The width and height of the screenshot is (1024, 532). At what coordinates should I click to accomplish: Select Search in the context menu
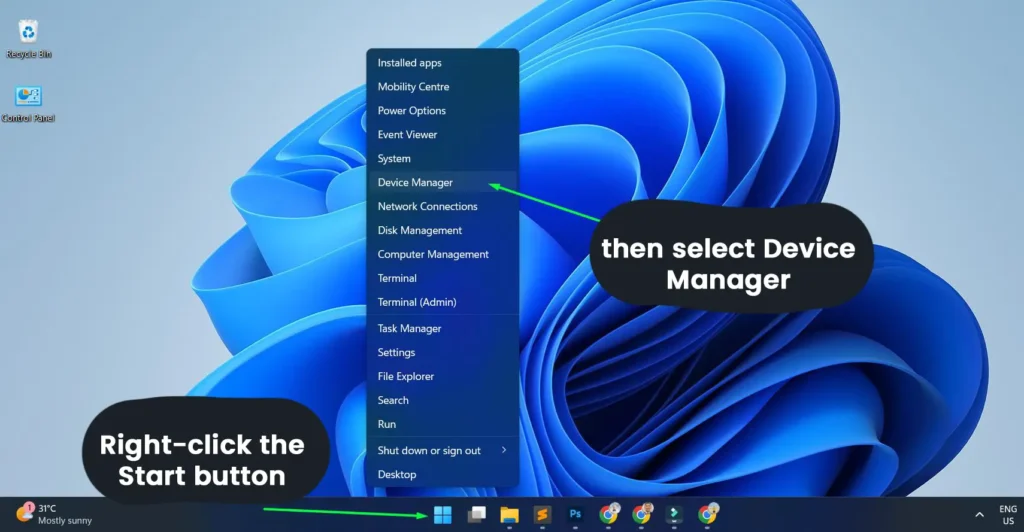click(x=443, y=400)
